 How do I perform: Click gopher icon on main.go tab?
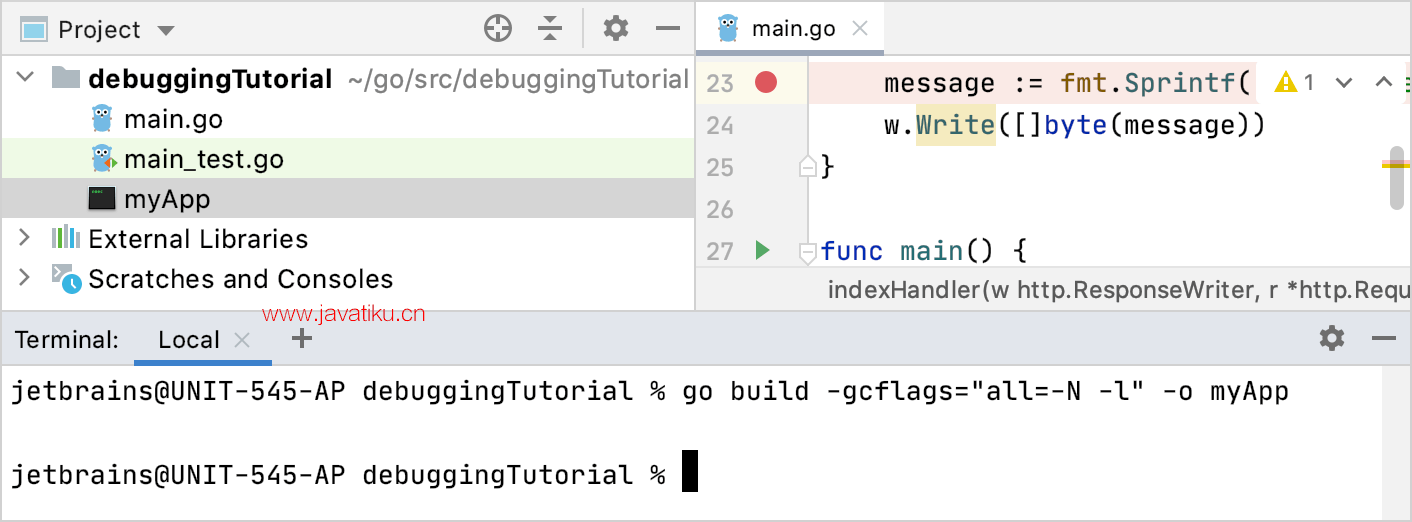click(x=729, y=28)
